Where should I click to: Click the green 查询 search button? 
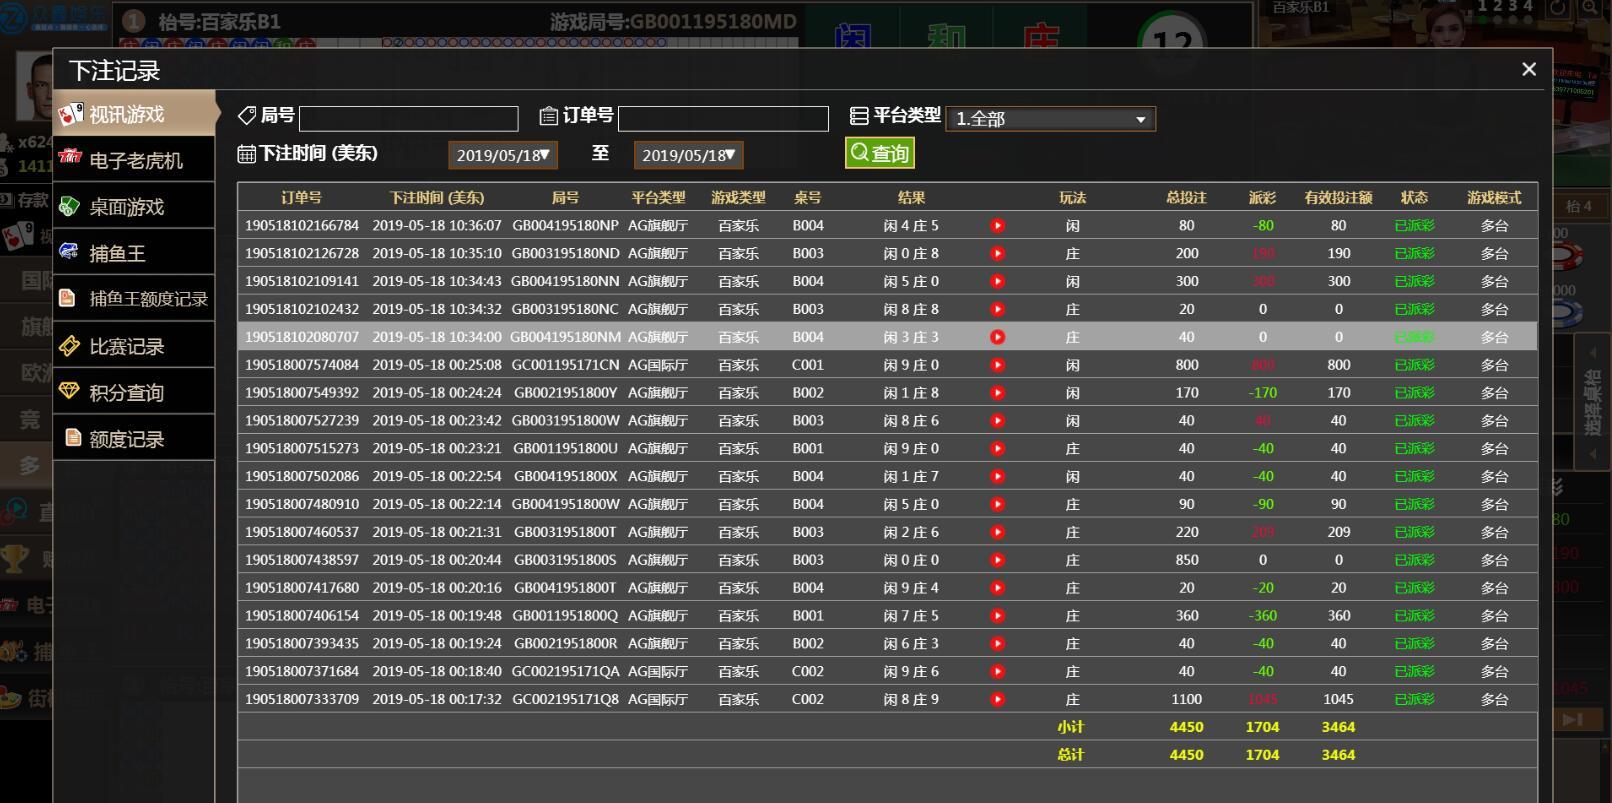click(879, 153)
